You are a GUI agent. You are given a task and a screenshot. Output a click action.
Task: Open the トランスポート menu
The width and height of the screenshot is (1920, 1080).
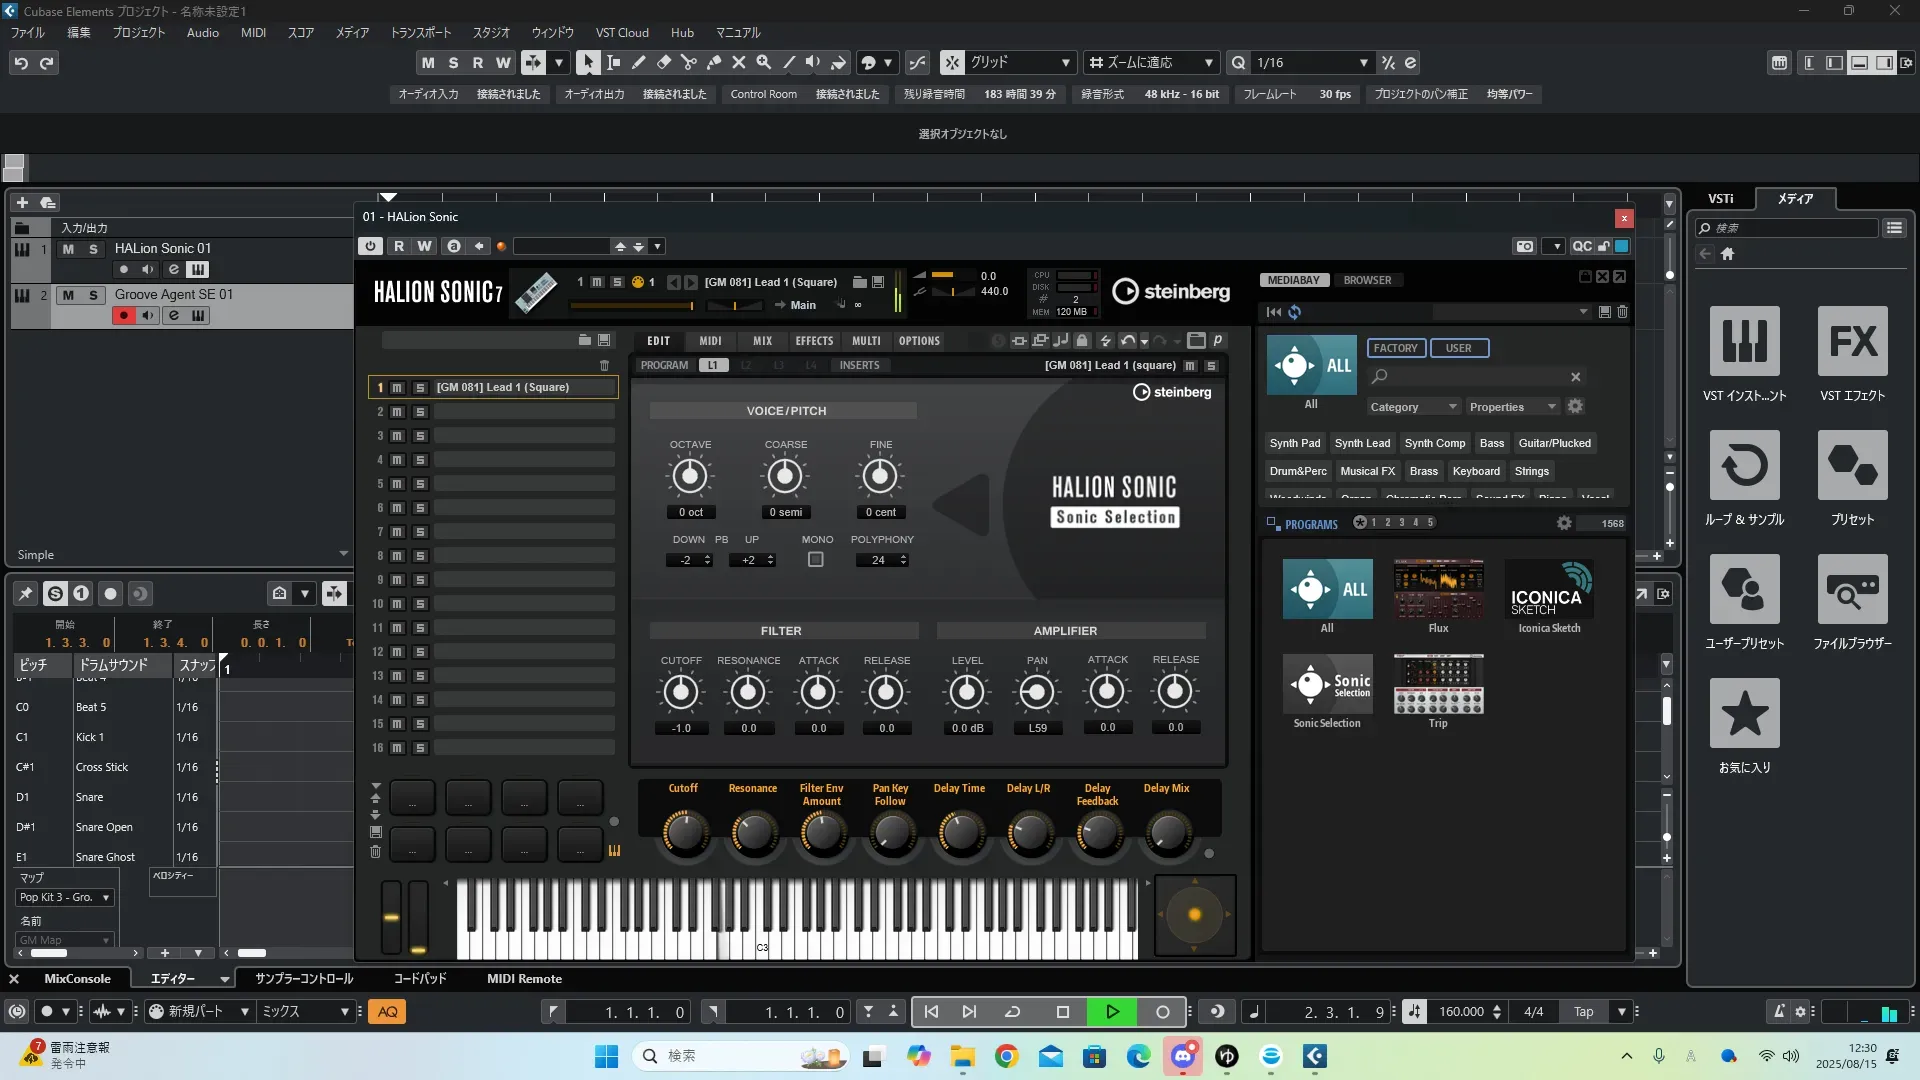point(420,33)
